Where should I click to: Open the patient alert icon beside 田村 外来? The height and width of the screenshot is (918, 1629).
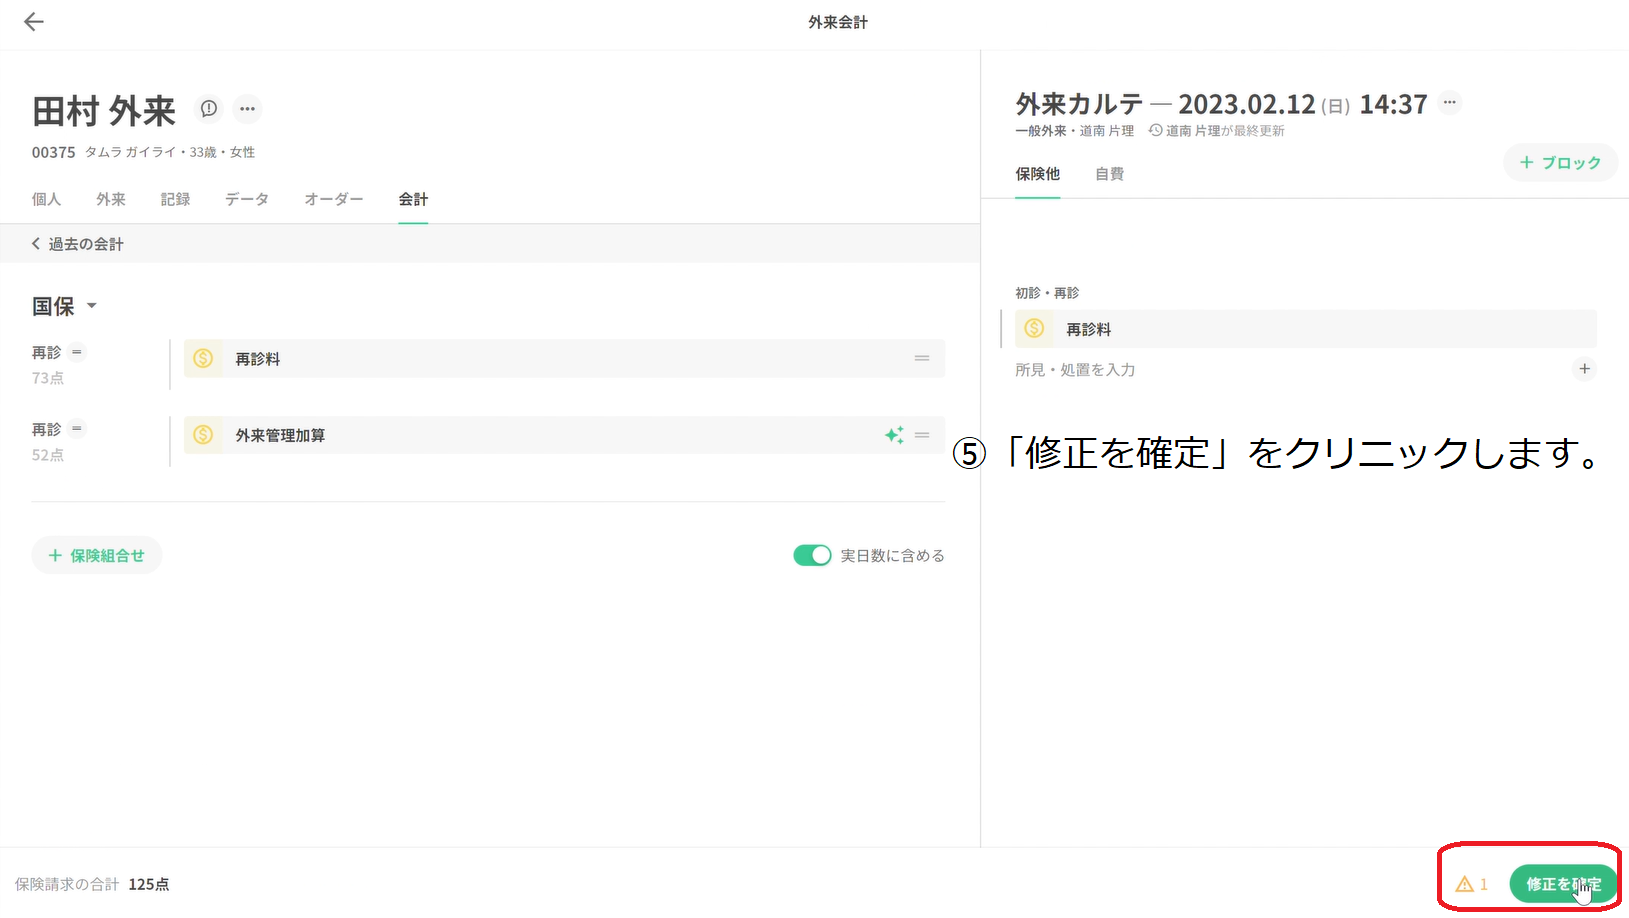(208, 108)
